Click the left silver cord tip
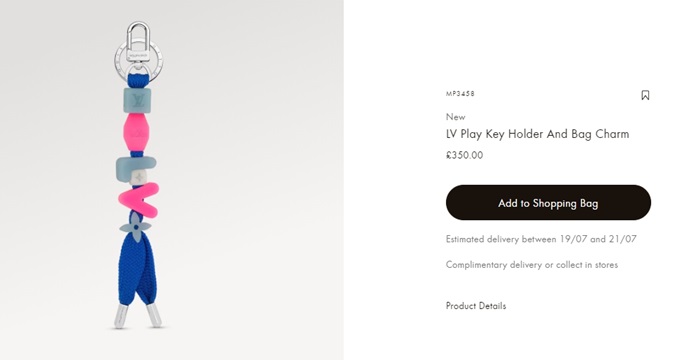The height and width of the screenshot is (360, 700). click(x=121, y=316)
